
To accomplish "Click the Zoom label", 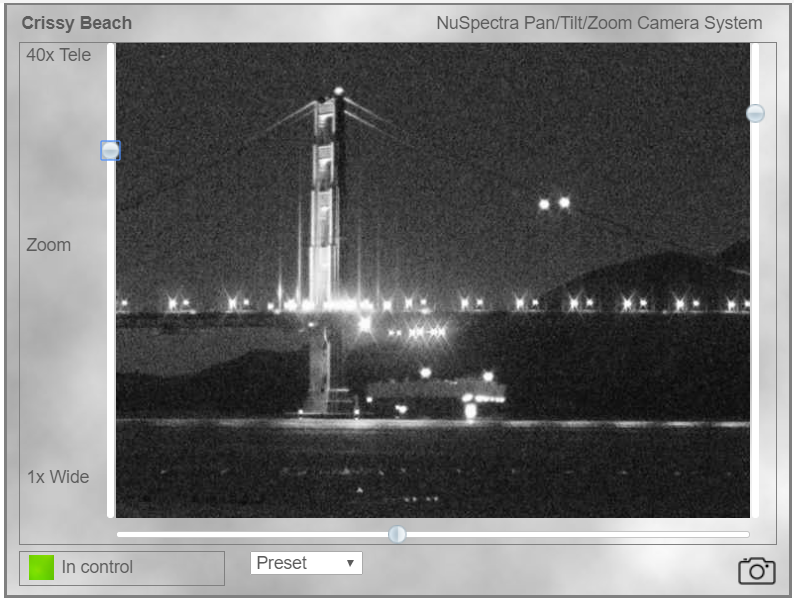I will pos(49,245).
